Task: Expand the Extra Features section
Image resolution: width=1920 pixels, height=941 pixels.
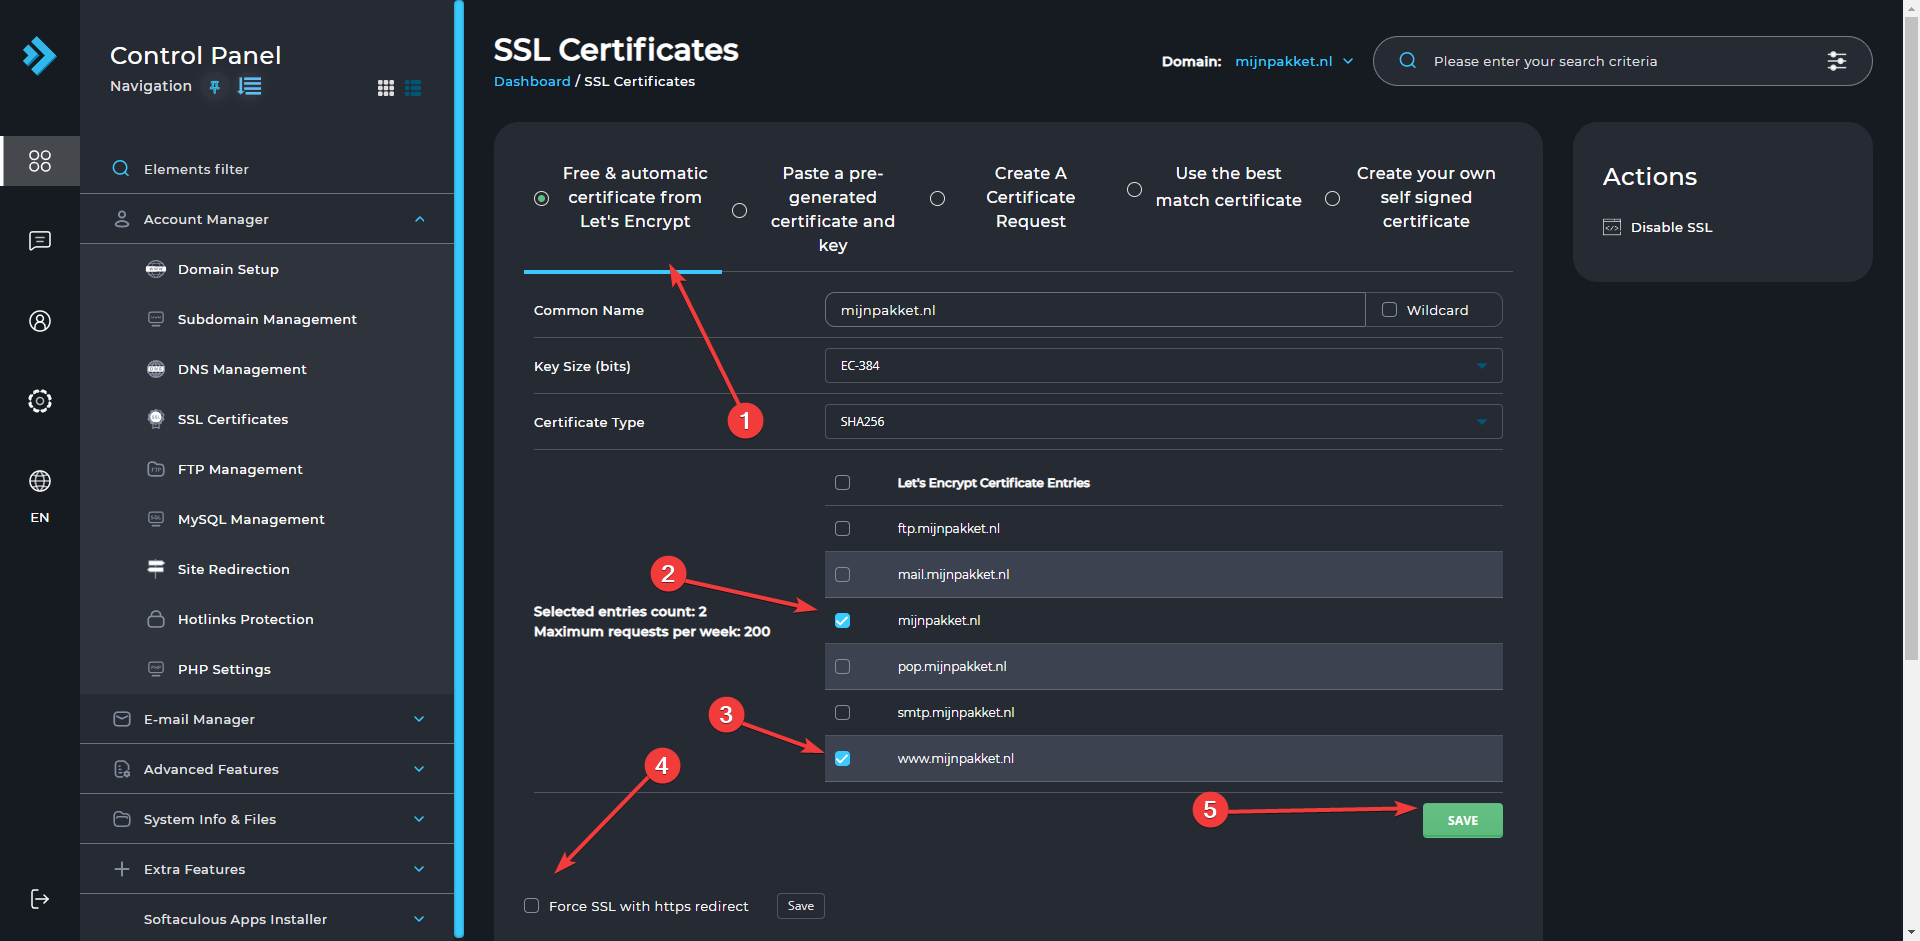Action: [267, 869]
